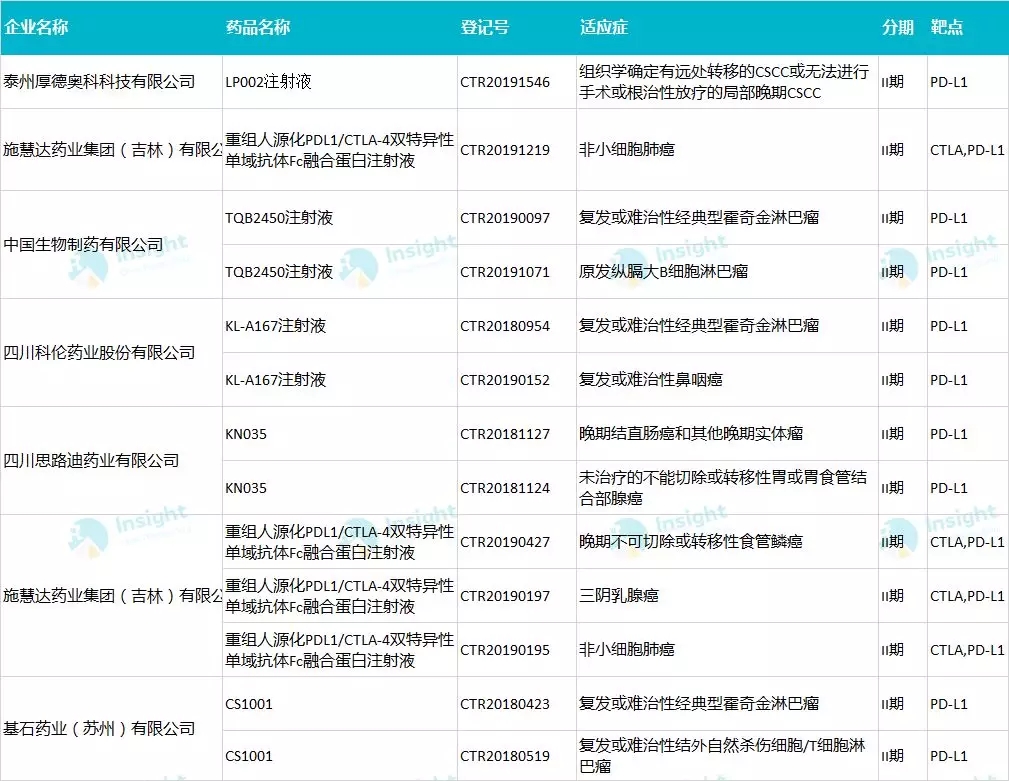The height and width of the screenshot is (781, 1009).
Task: Click 霍奇金淋巴瘤 indication in the CTR20180423 row
Action: 699,704
